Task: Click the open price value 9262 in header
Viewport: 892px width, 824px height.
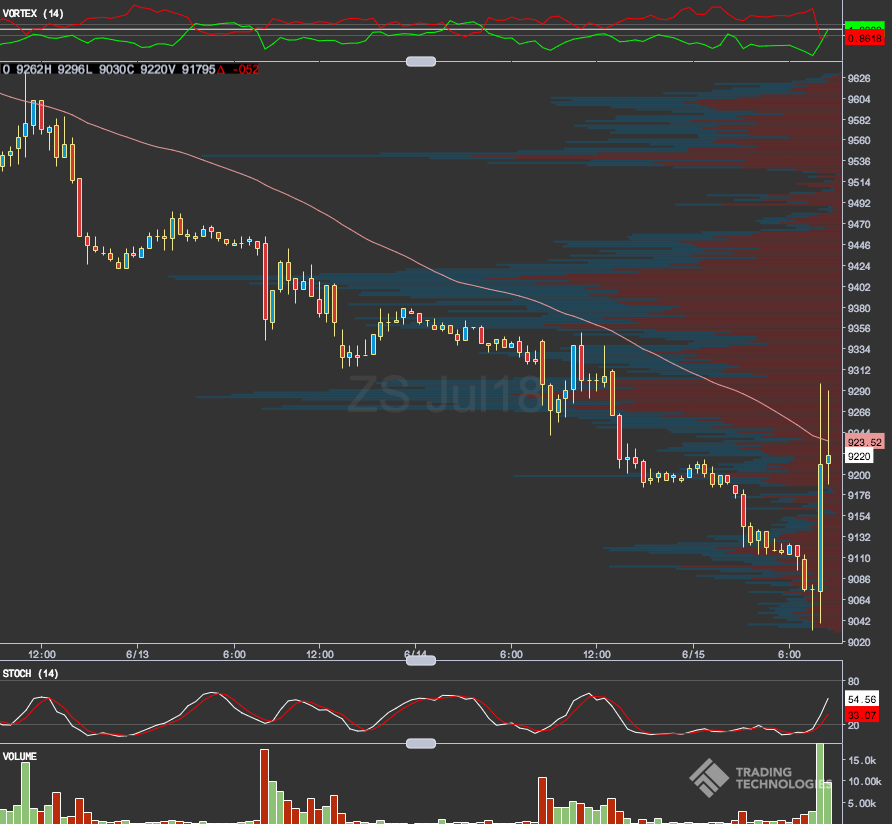Action: 29,69
